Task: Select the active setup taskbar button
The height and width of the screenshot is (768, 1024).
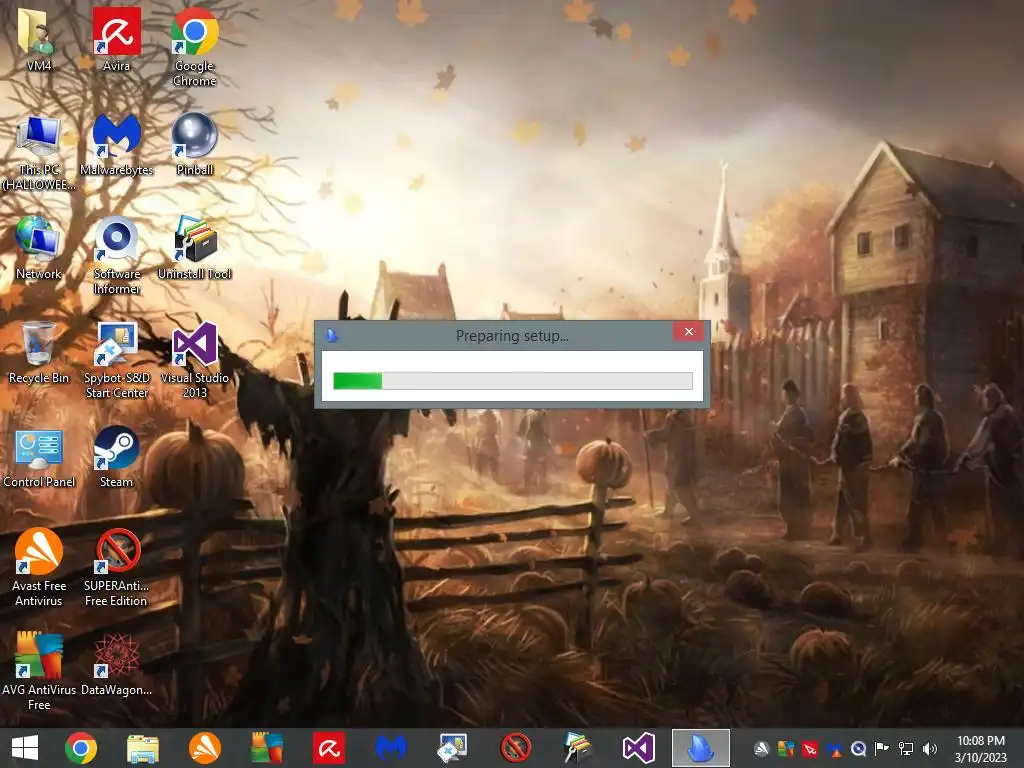Action: coord(701,748)
